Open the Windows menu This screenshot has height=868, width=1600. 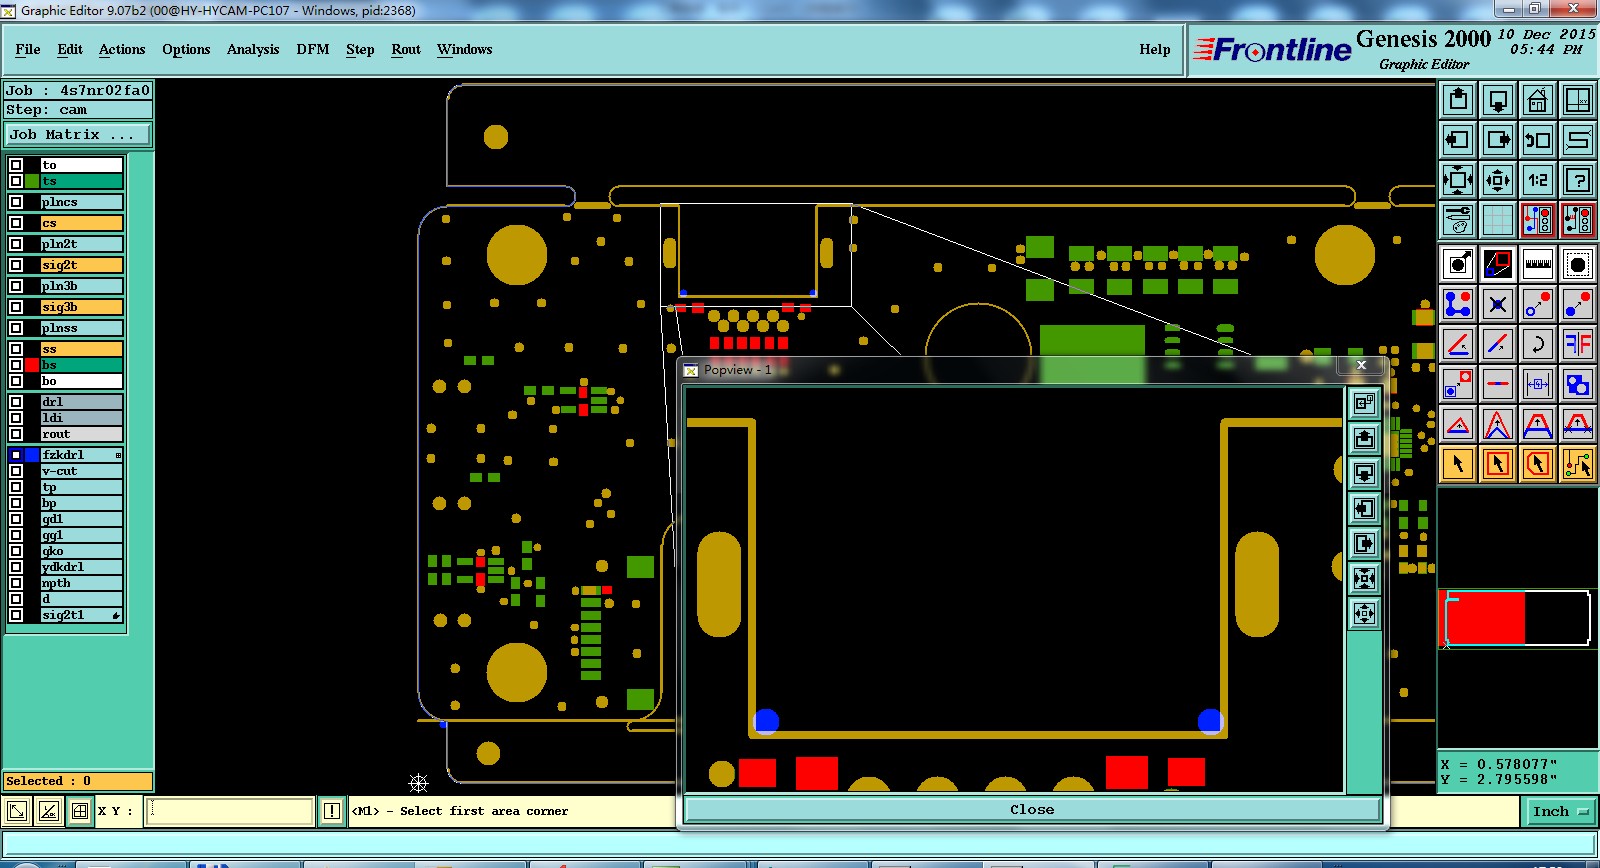(x=465, y=49)
